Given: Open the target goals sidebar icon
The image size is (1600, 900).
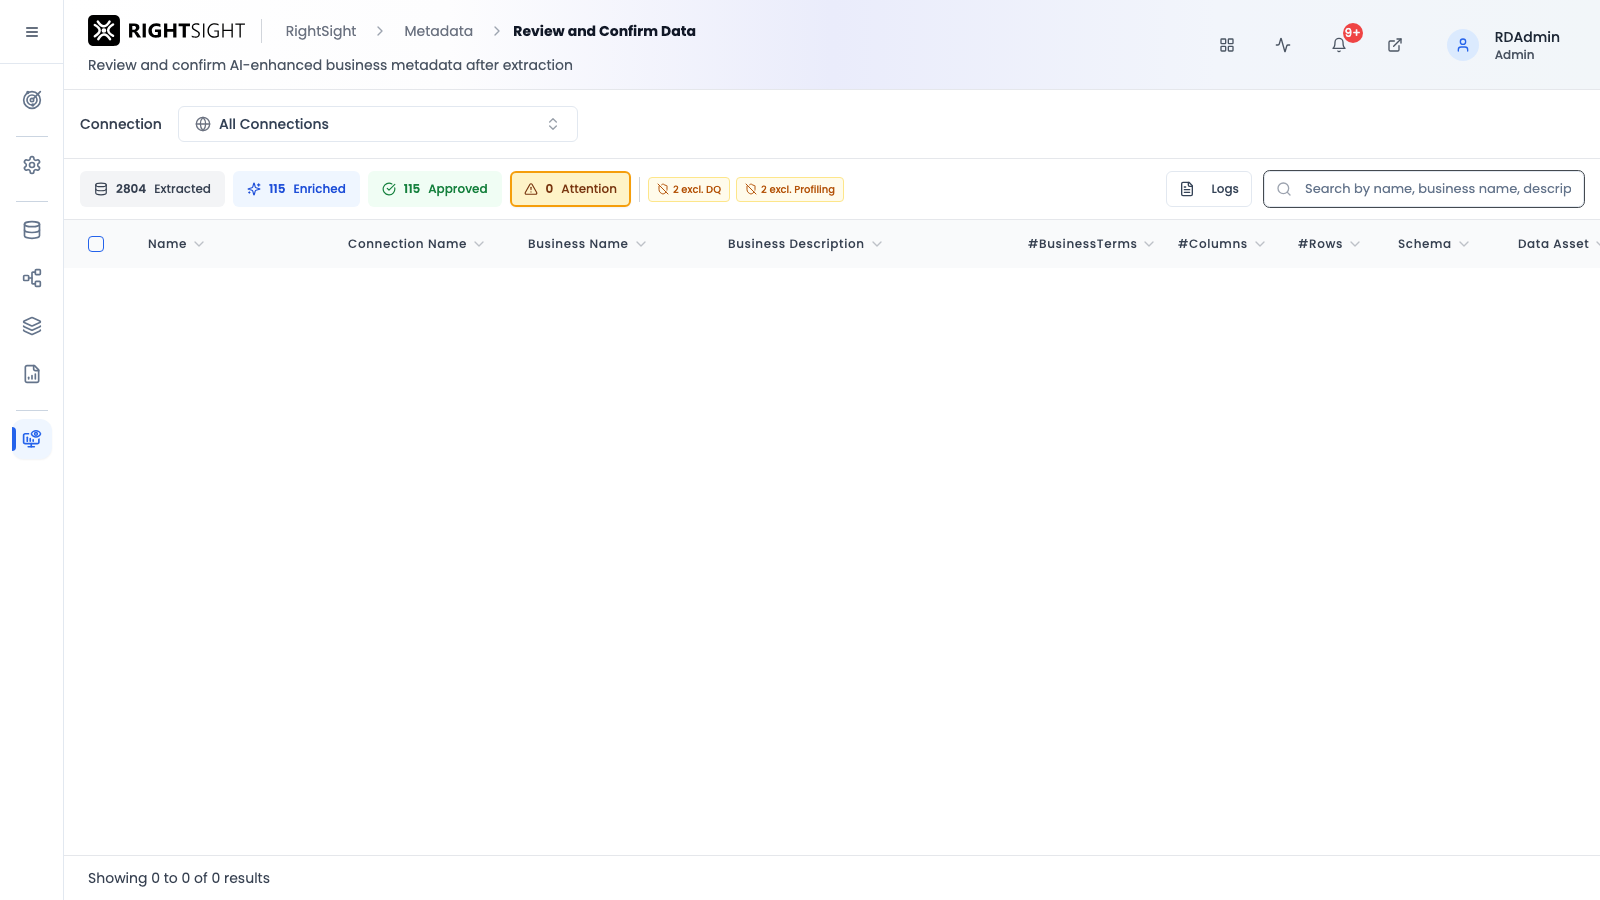Looking at the screenshot, I should 32,100.
